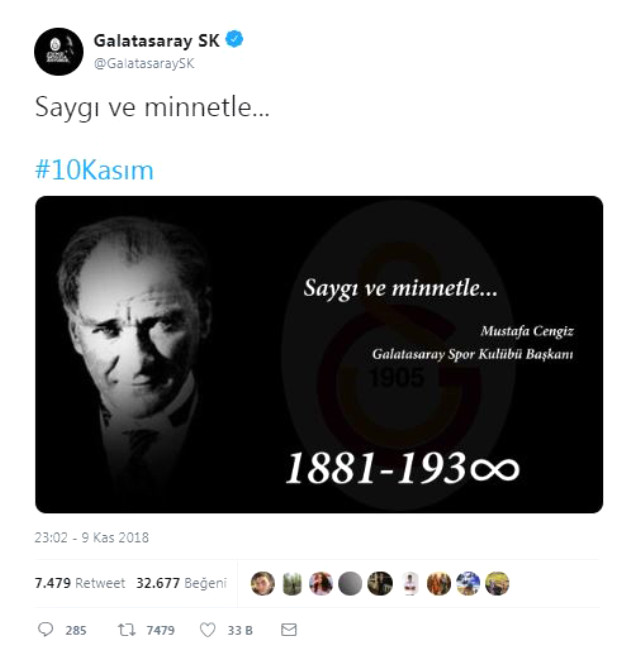View the 7.479 Retweet list
The width and height of the screenshot is (640, 664).
pos(80,583)
